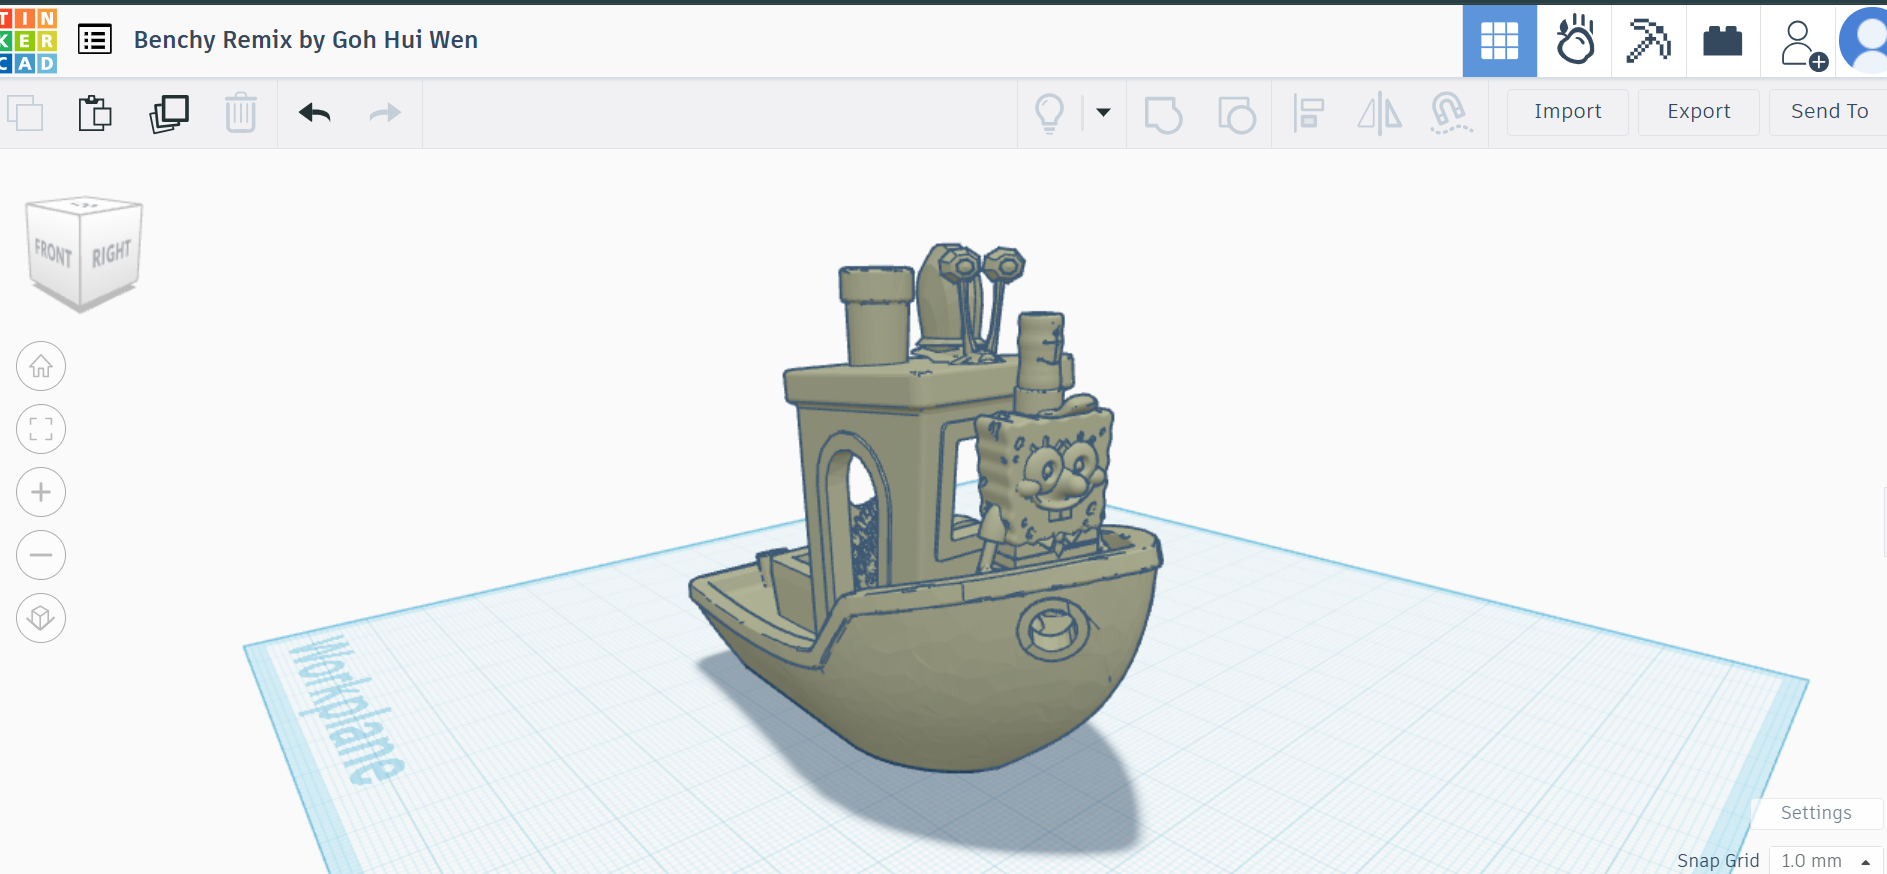Screen dimensions: 1887x874
Task: Click the Cruise magnet tool icon
Action: click(1450, 113)
